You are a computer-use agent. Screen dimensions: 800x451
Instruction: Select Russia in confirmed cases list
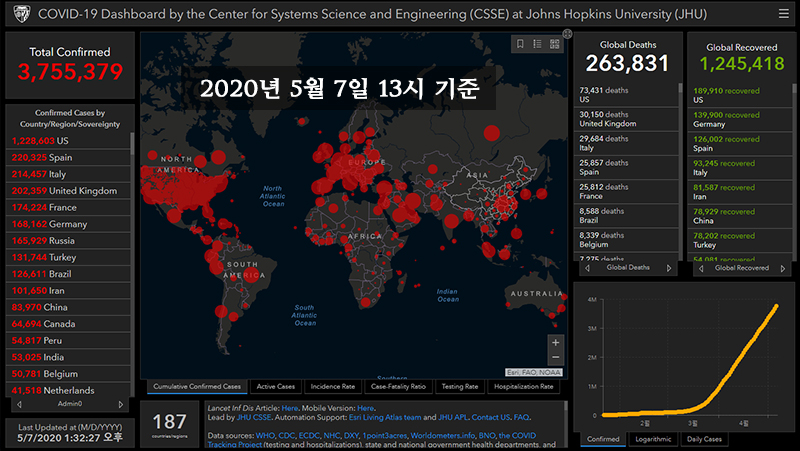tap(68, 241)
